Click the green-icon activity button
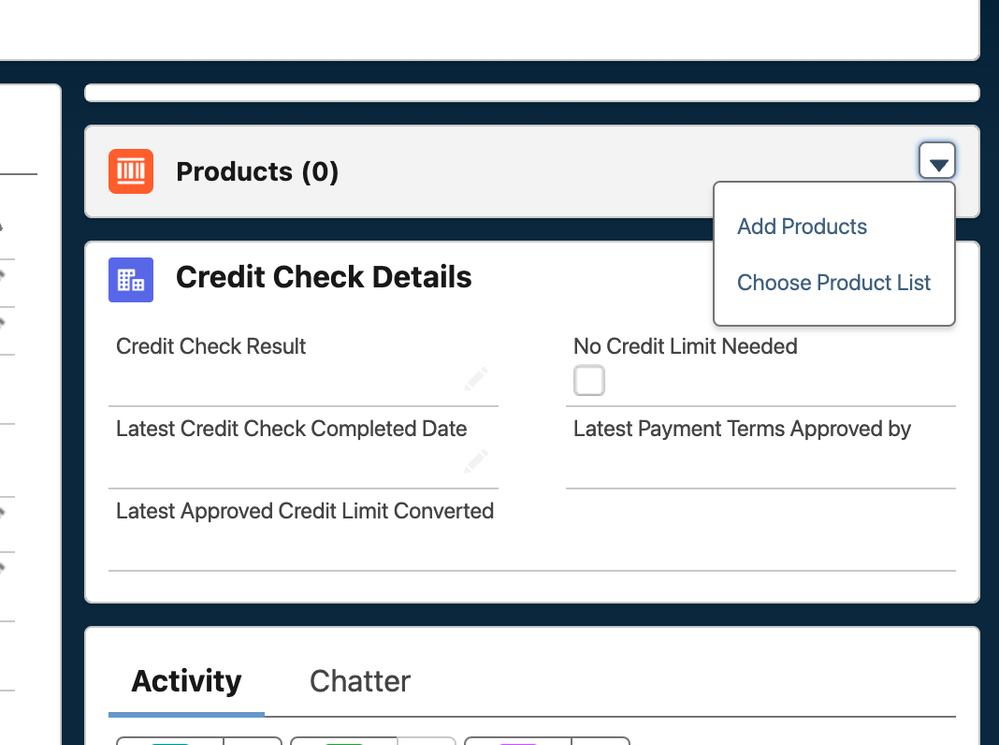The width and height of the screenshot is (999, 745). pyautogui.click(x=344, y=741)
